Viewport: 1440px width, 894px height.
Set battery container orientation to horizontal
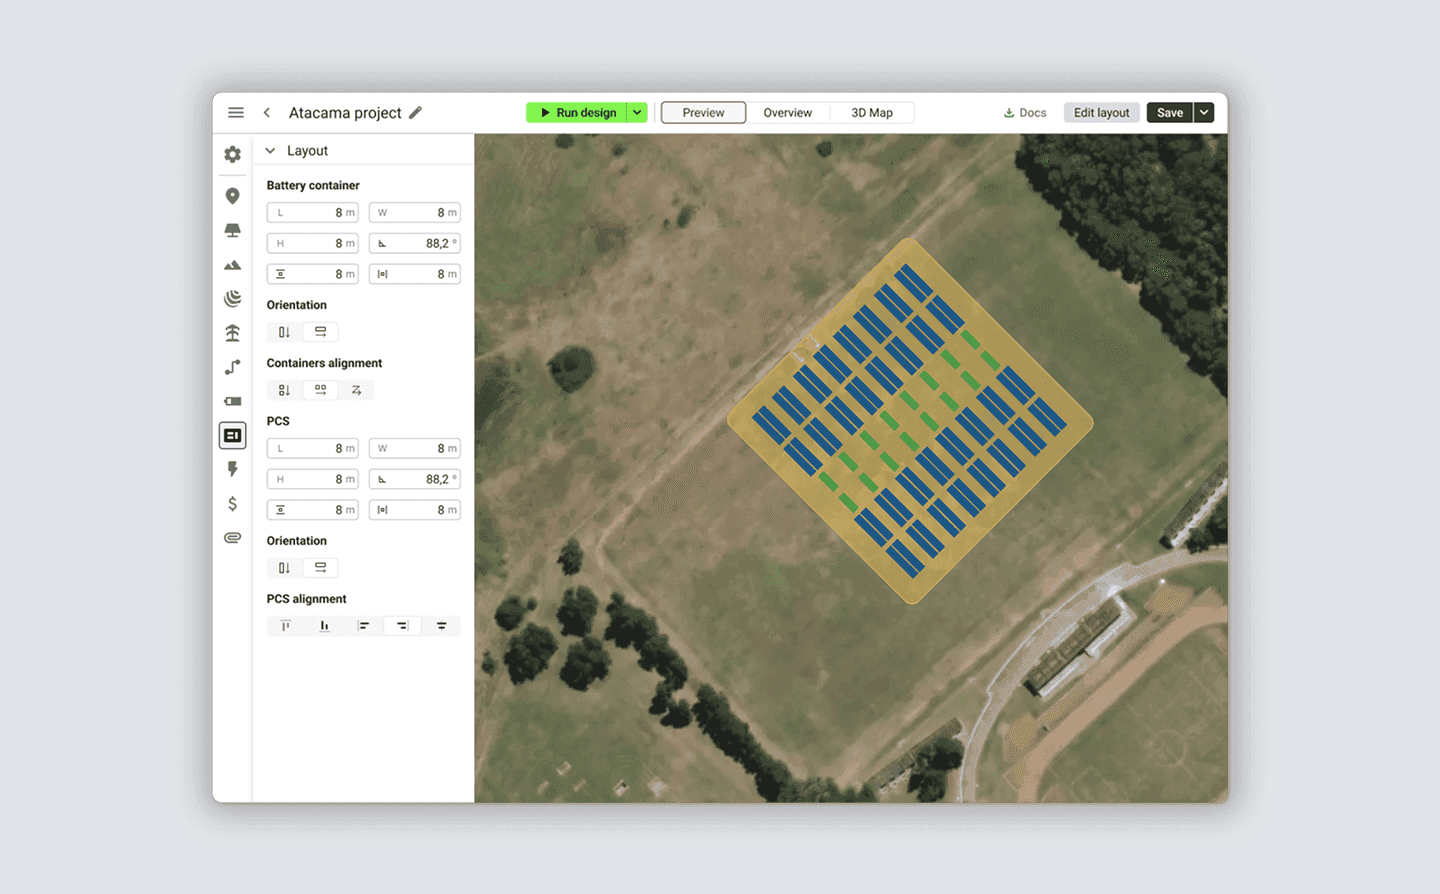click(x=320, y=332)
